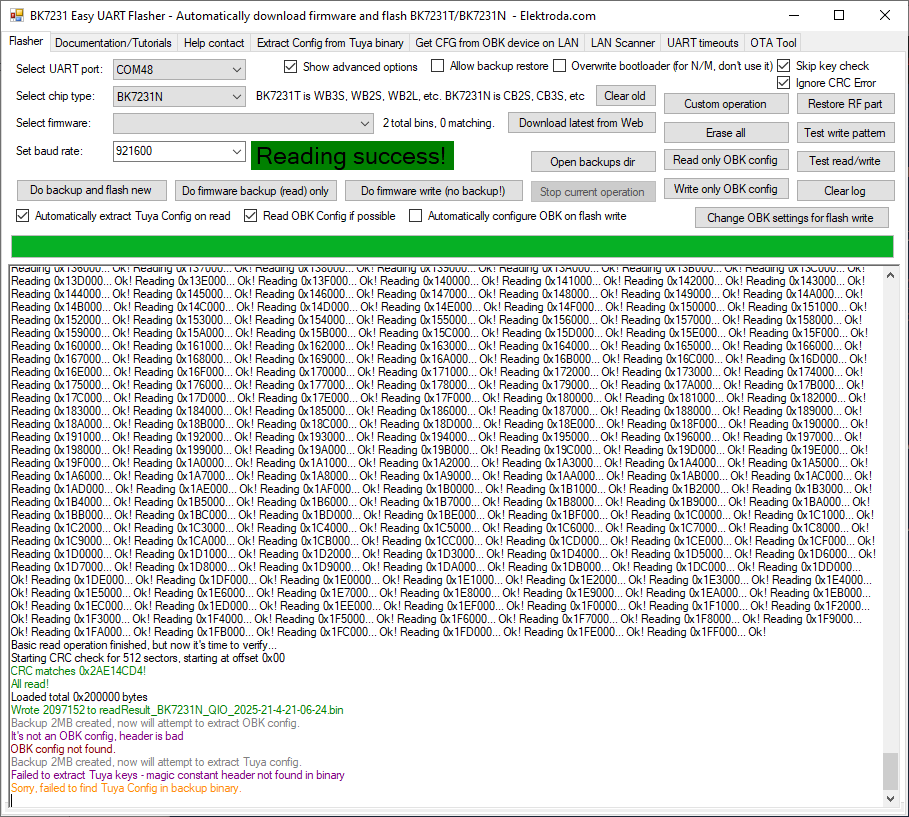The height and width of the screenshot is (817, 909).
Task: Click the 'OBK config not found.' log line
Action: click(x=63, y=749)
